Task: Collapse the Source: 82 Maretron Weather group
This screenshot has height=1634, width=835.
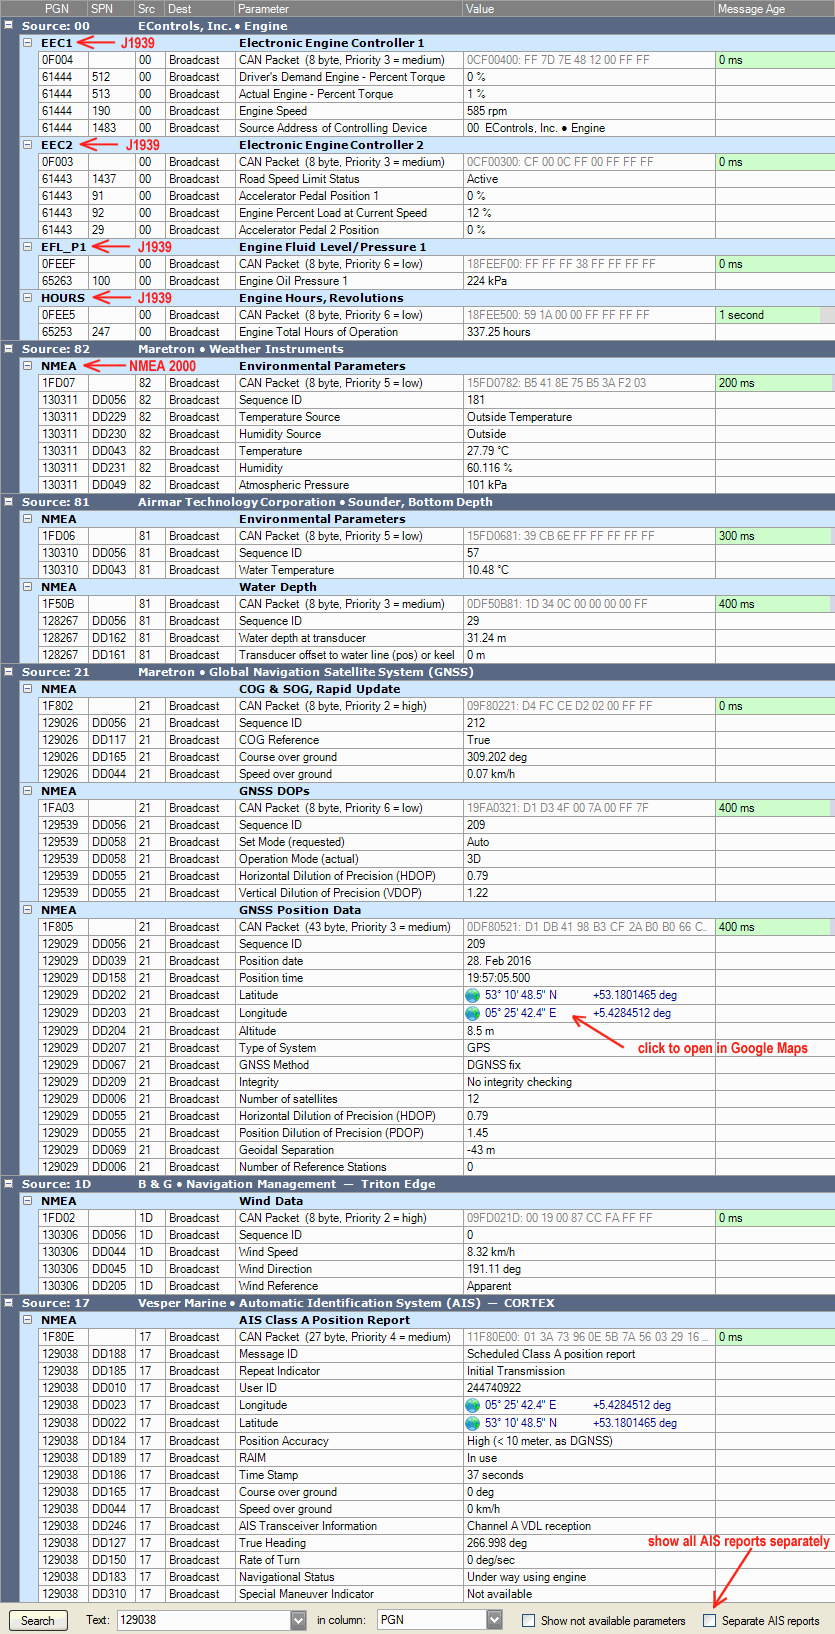Action: point(9,349)
